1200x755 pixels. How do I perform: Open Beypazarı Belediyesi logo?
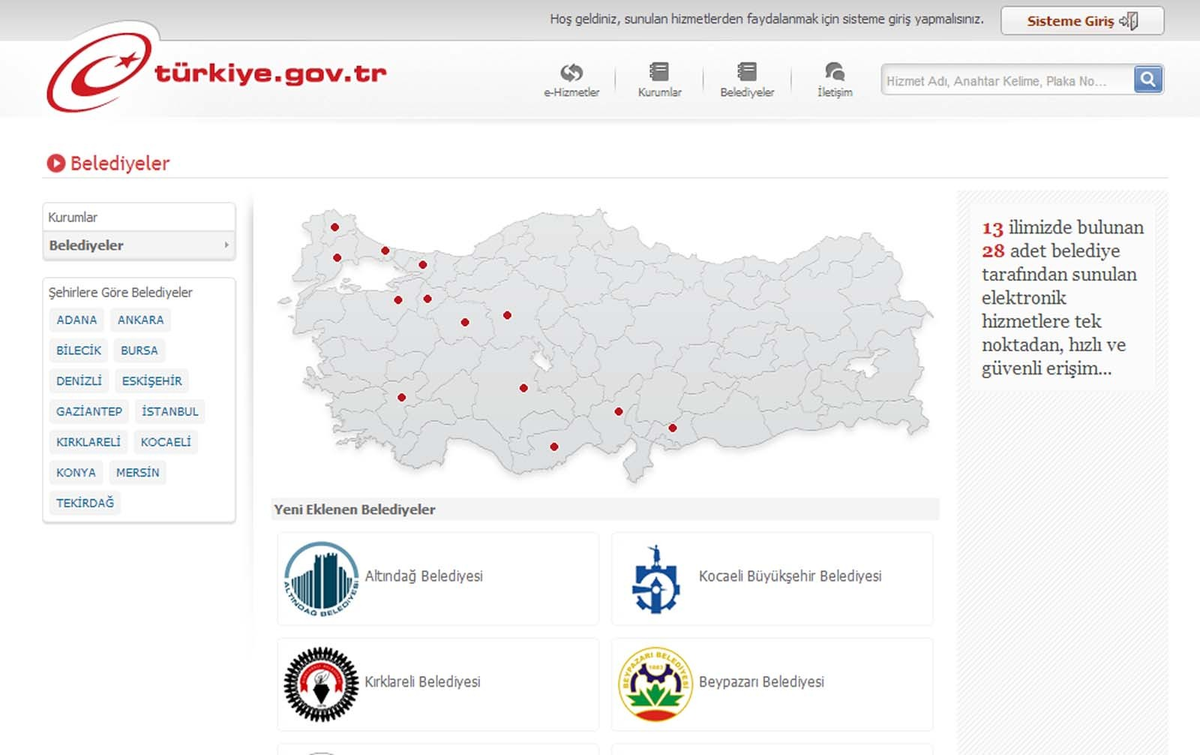pyautogui.click(x=656, y=684)
